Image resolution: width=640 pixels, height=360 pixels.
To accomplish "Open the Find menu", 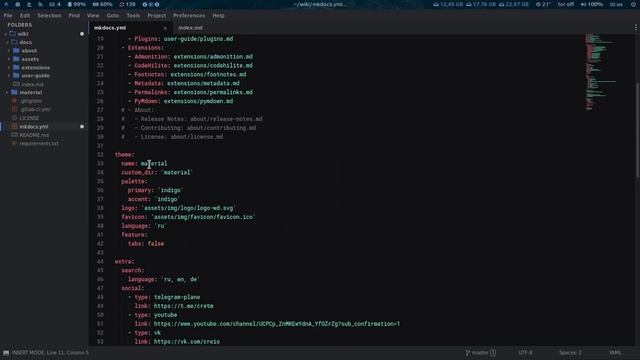I will pos(74,16).
